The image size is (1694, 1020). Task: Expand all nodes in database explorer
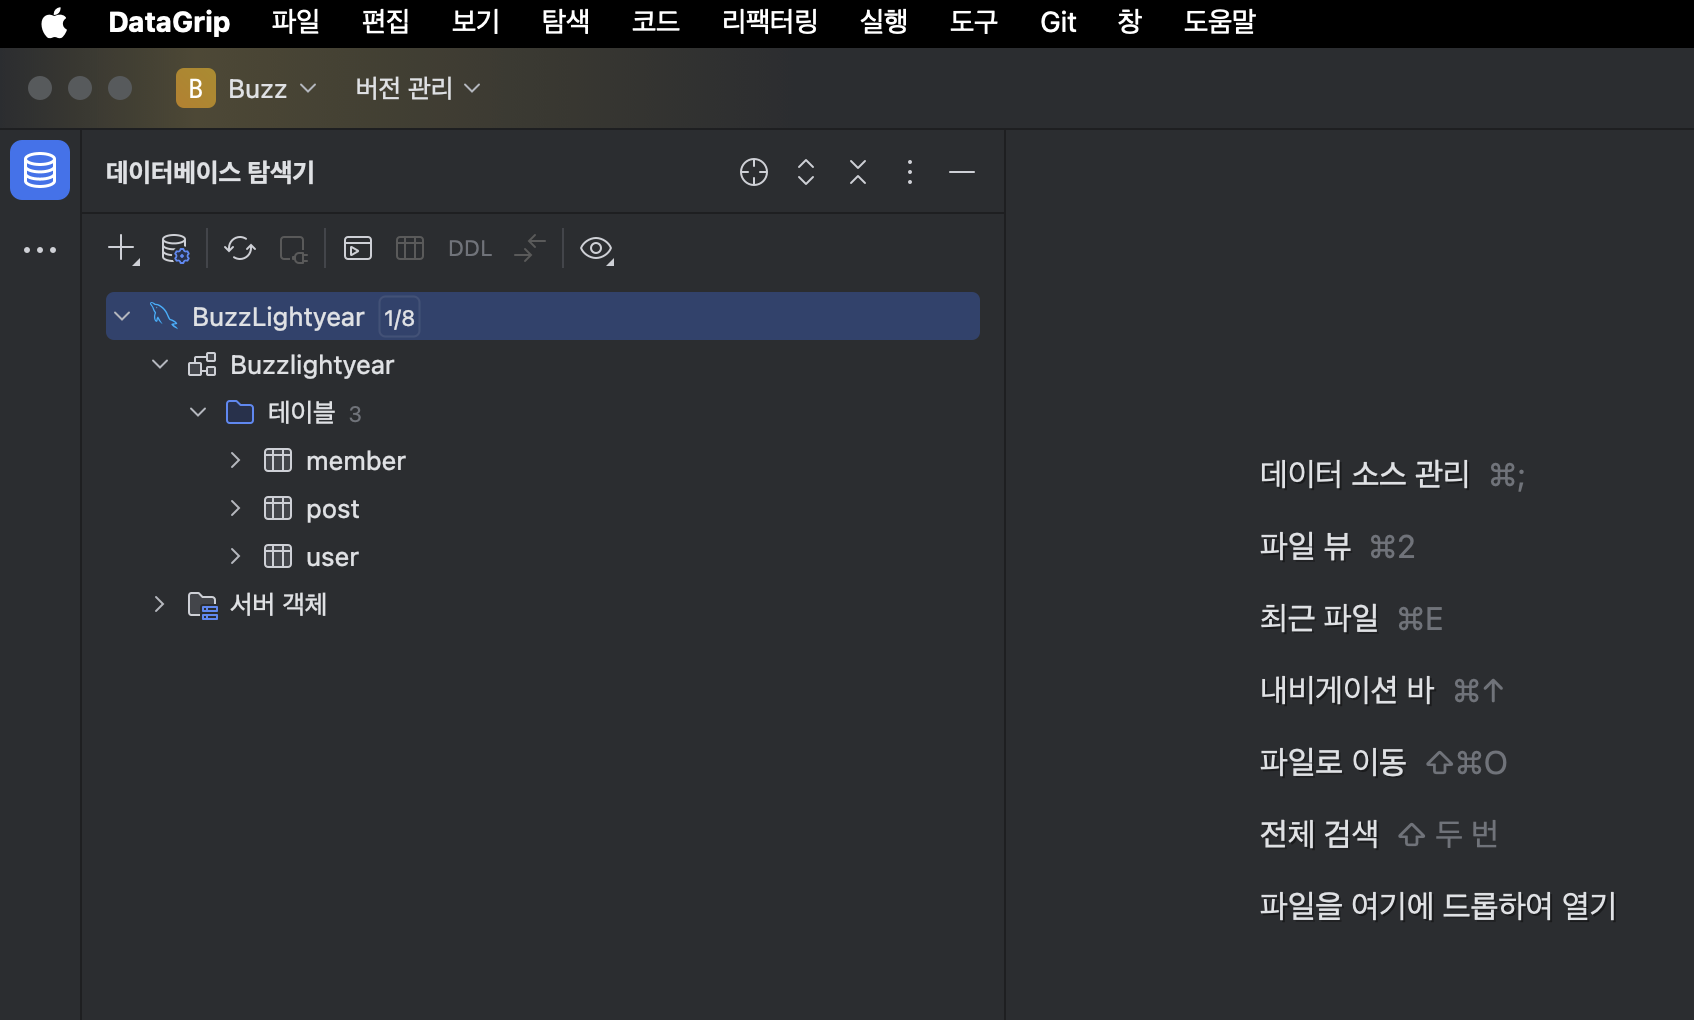point(806,172)
